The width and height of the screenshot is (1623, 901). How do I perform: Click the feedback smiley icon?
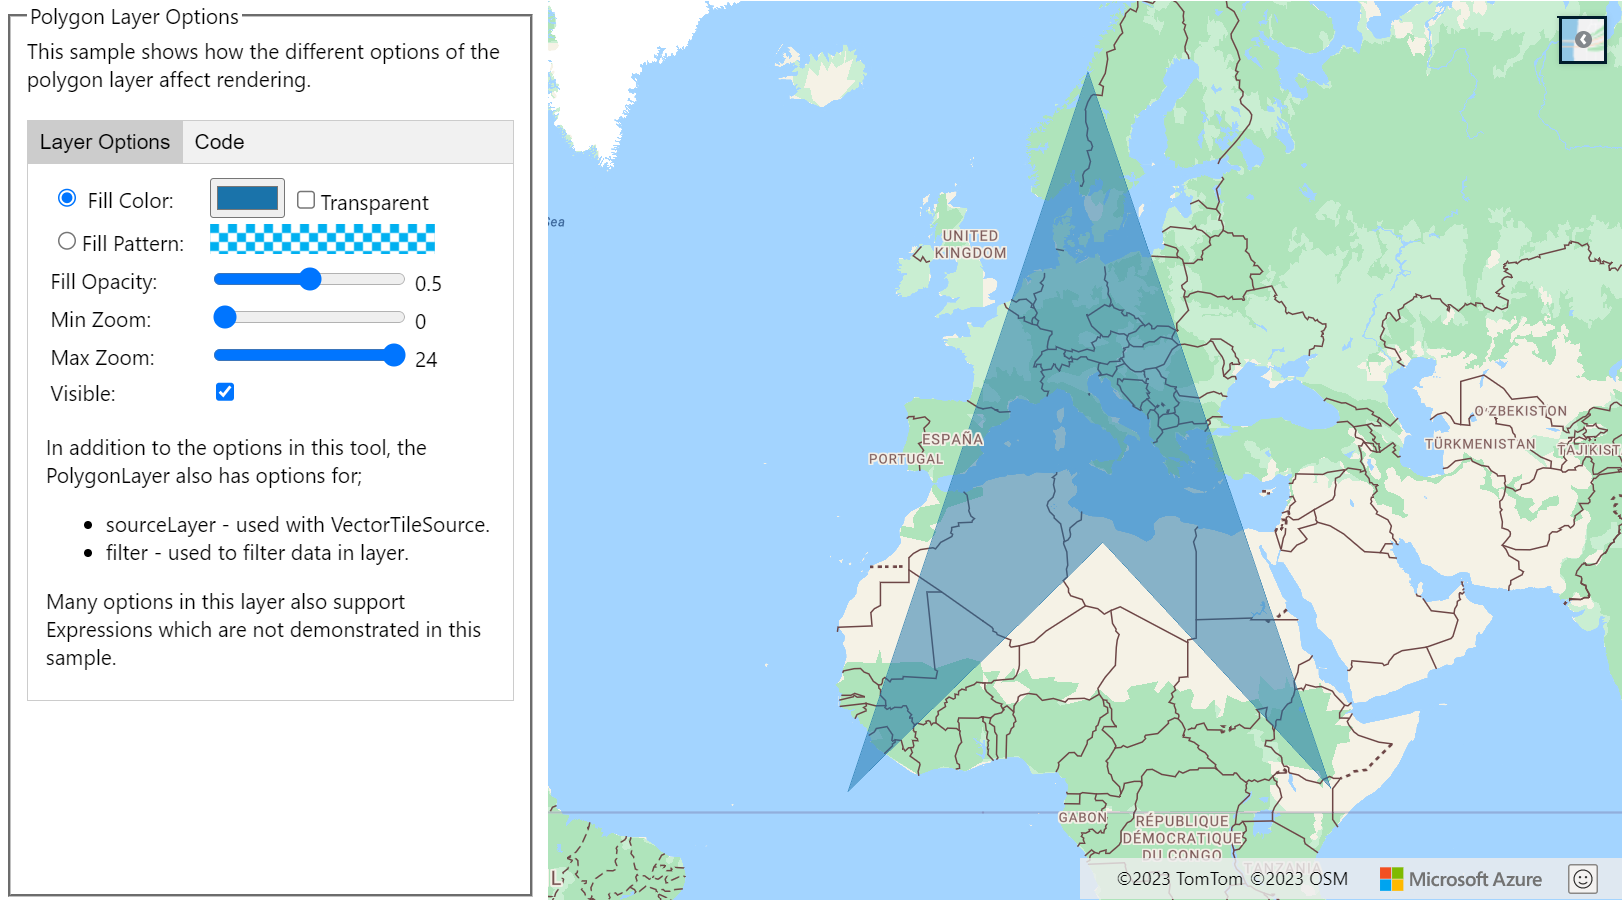(1582, 879)
